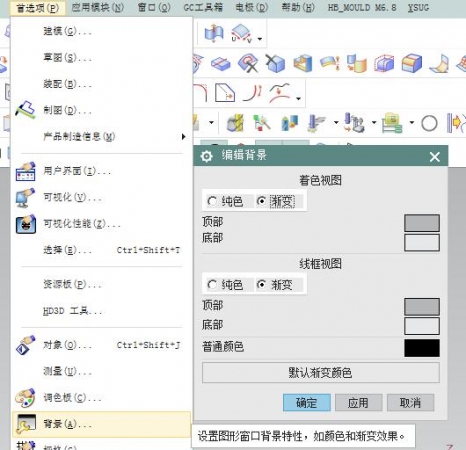Expand the 产品制造信息(M) submenu arrow
466x450 pixels.
tap(183, 137)
